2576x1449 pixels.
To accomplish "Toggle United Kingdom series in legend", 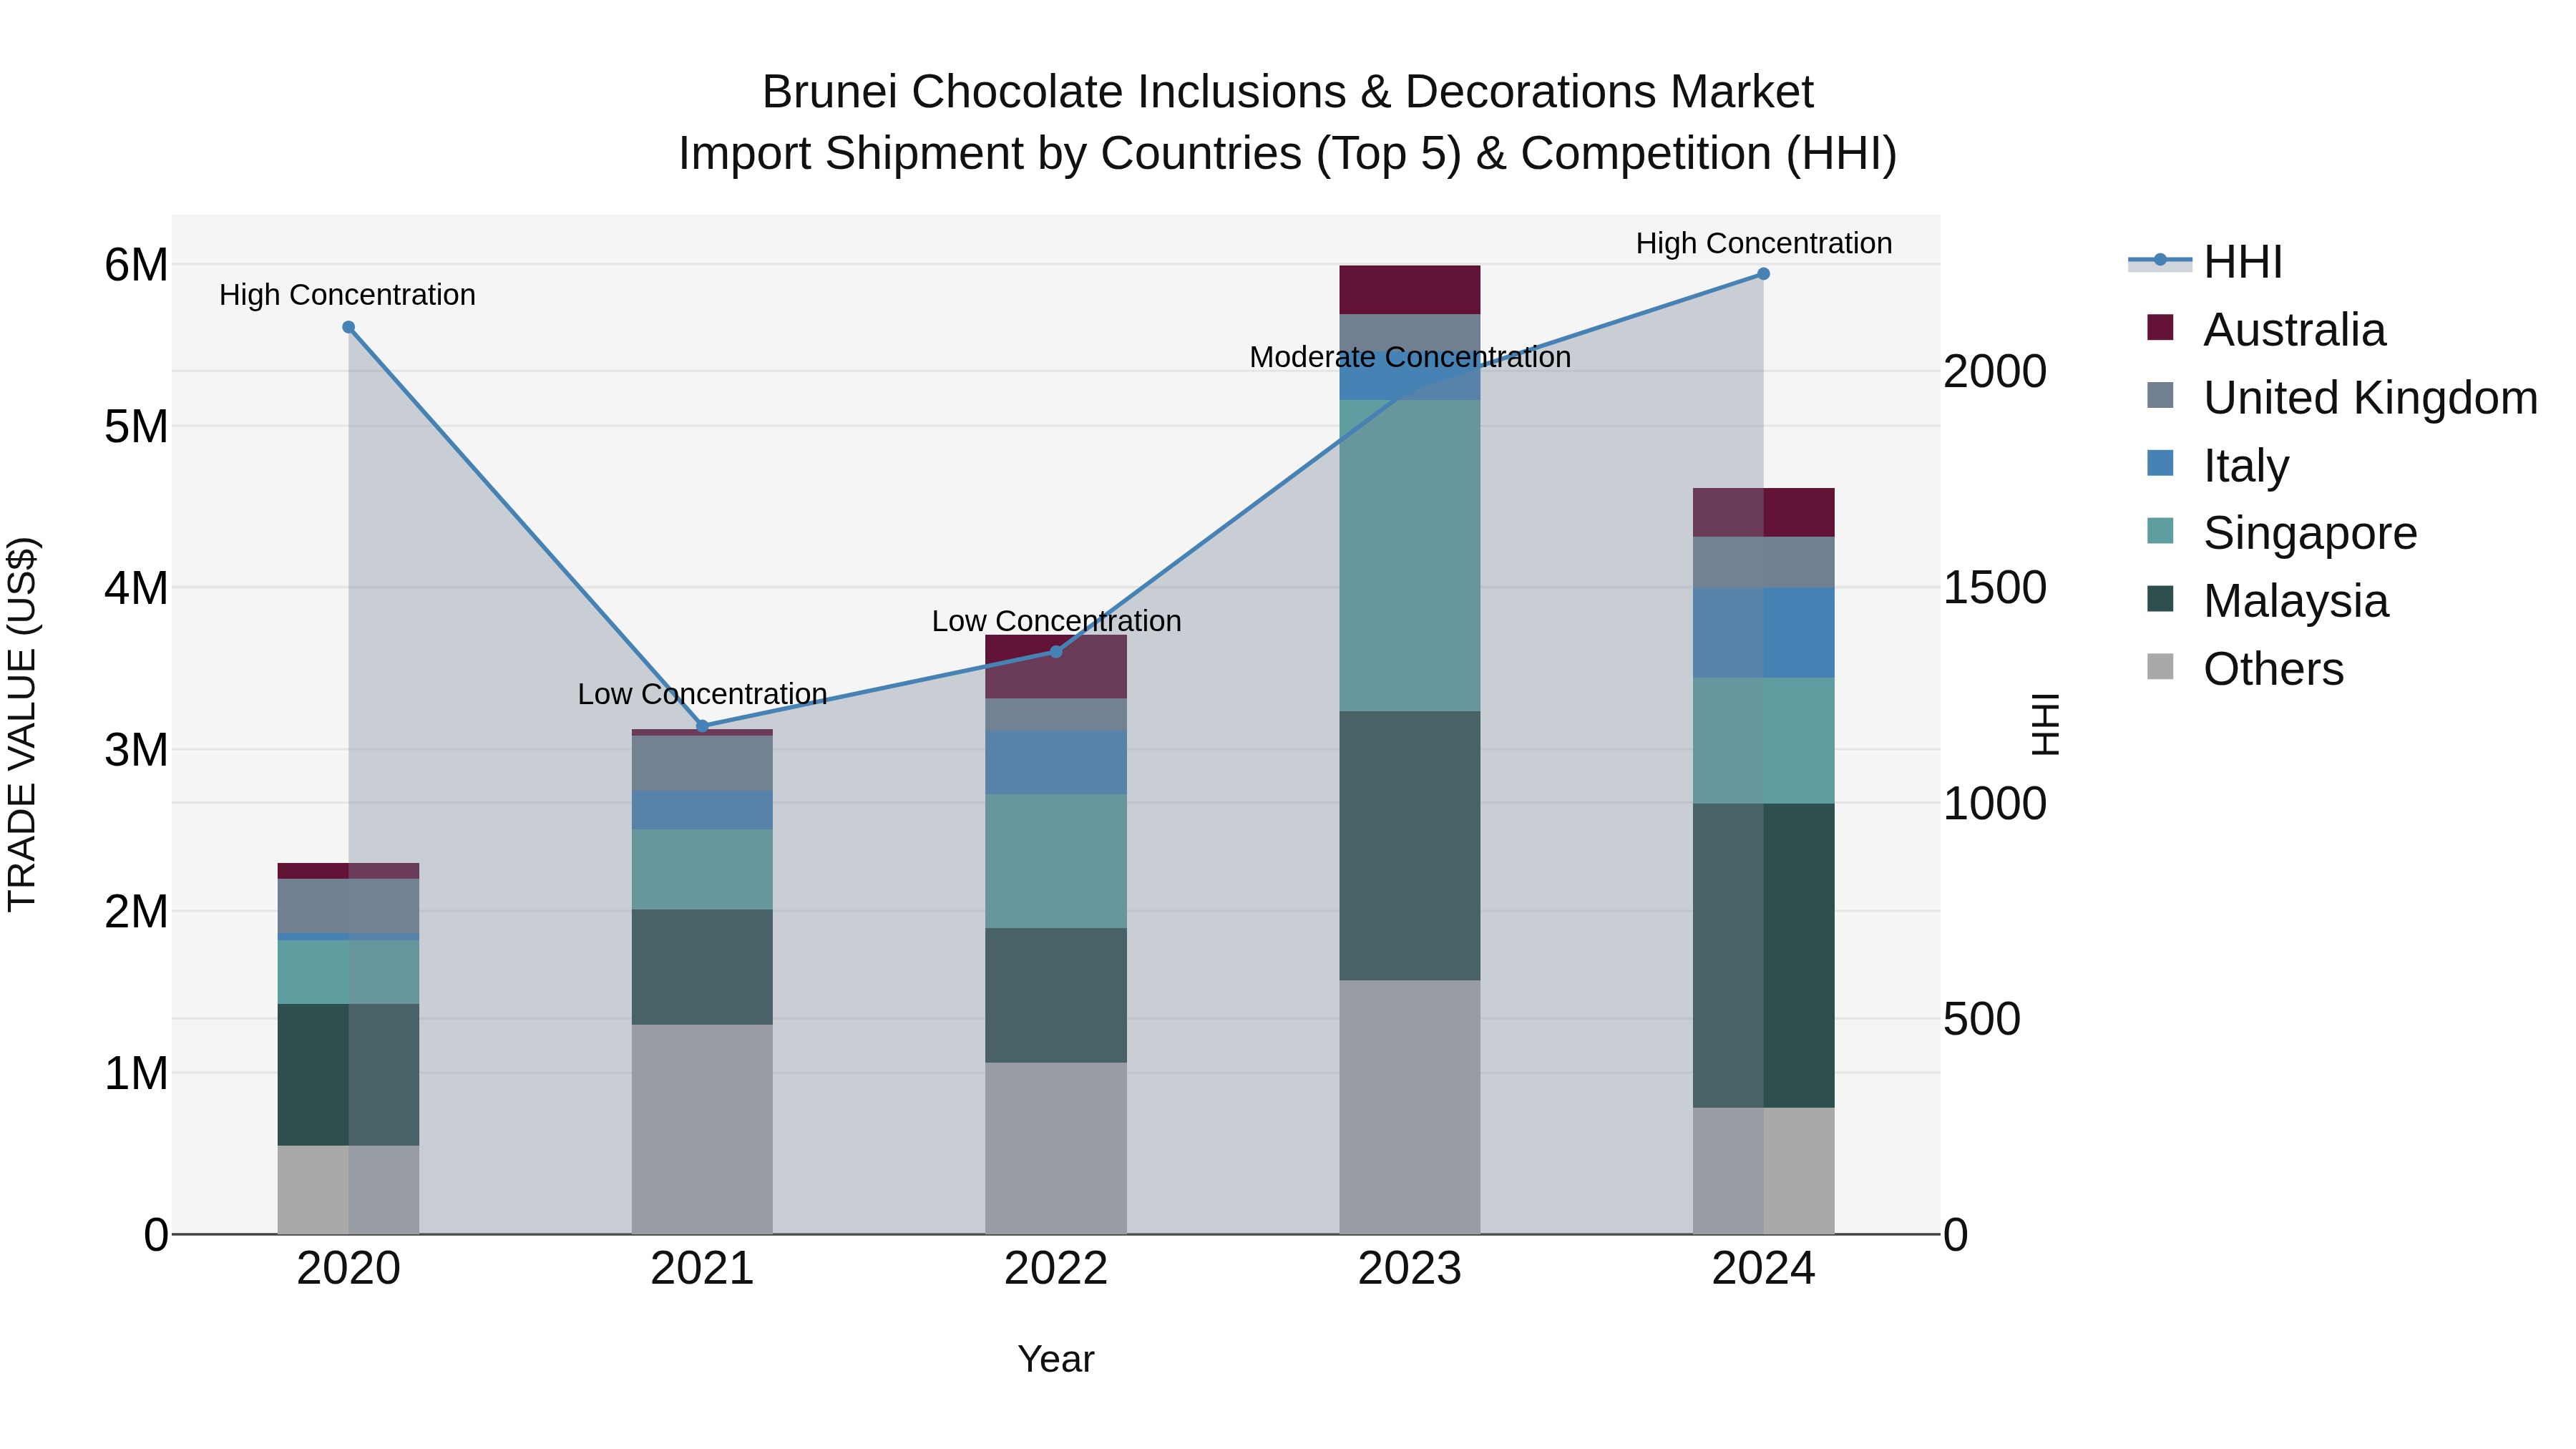I will 2342,398.
